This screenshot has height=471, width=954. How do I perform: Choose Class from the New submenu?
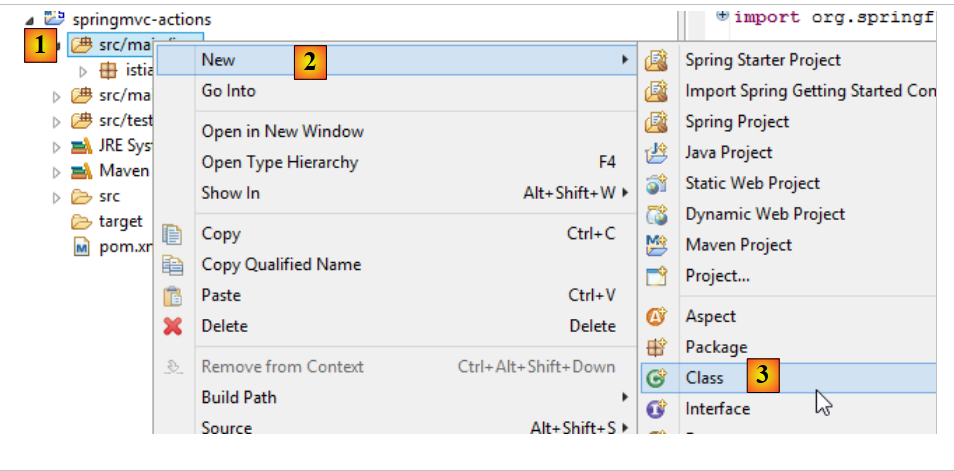704,378
